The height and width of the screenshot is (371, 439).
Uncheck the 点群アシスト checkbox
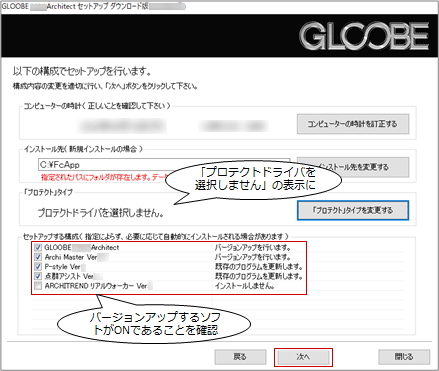point(38,276)
